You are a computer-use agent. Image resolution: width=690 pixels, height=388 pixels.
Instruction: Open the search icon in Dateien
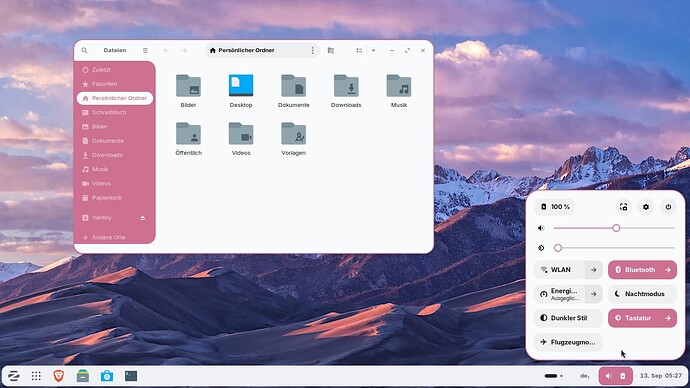click(x=84, y=51)
